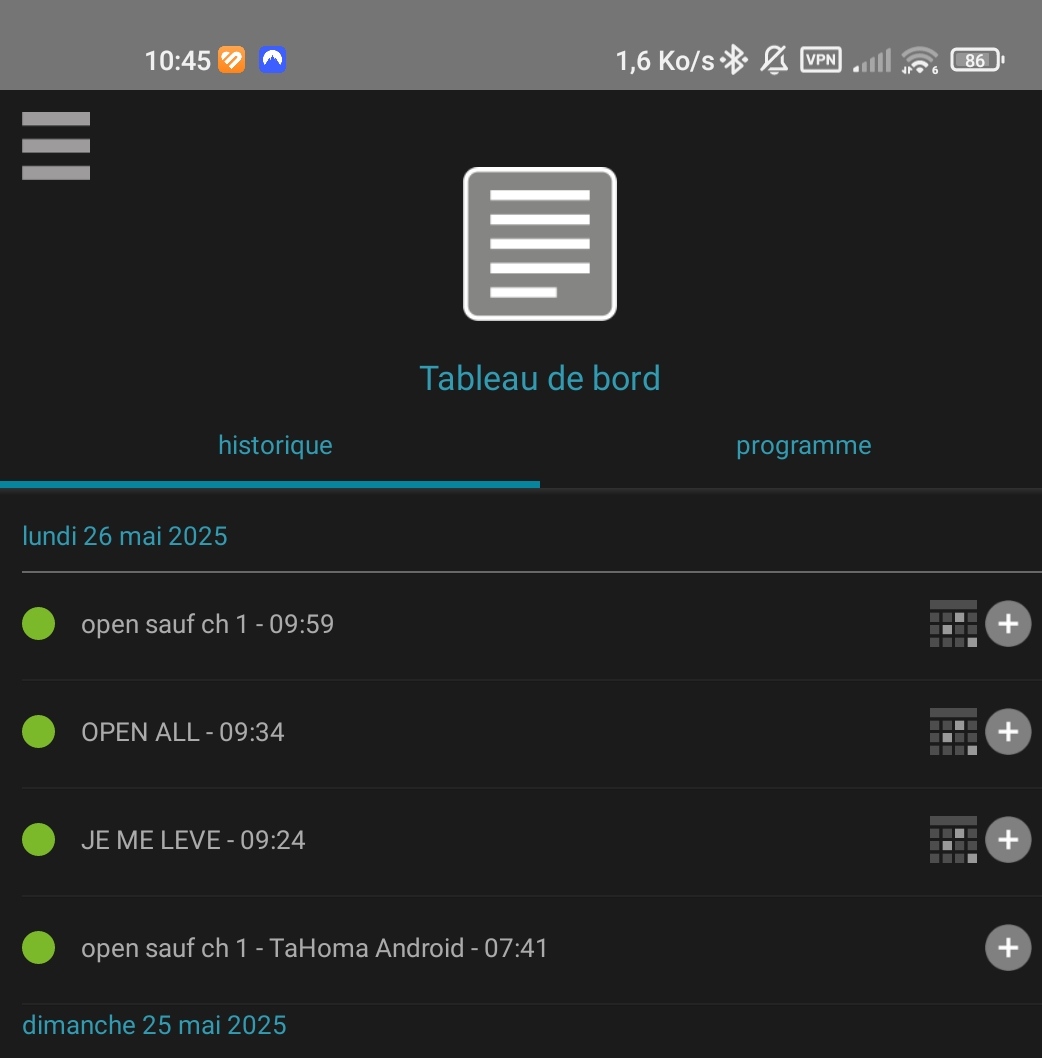Tap the lundi 26 mai 2025 date header
1042x1058 pixels.
tap(125, 536)
